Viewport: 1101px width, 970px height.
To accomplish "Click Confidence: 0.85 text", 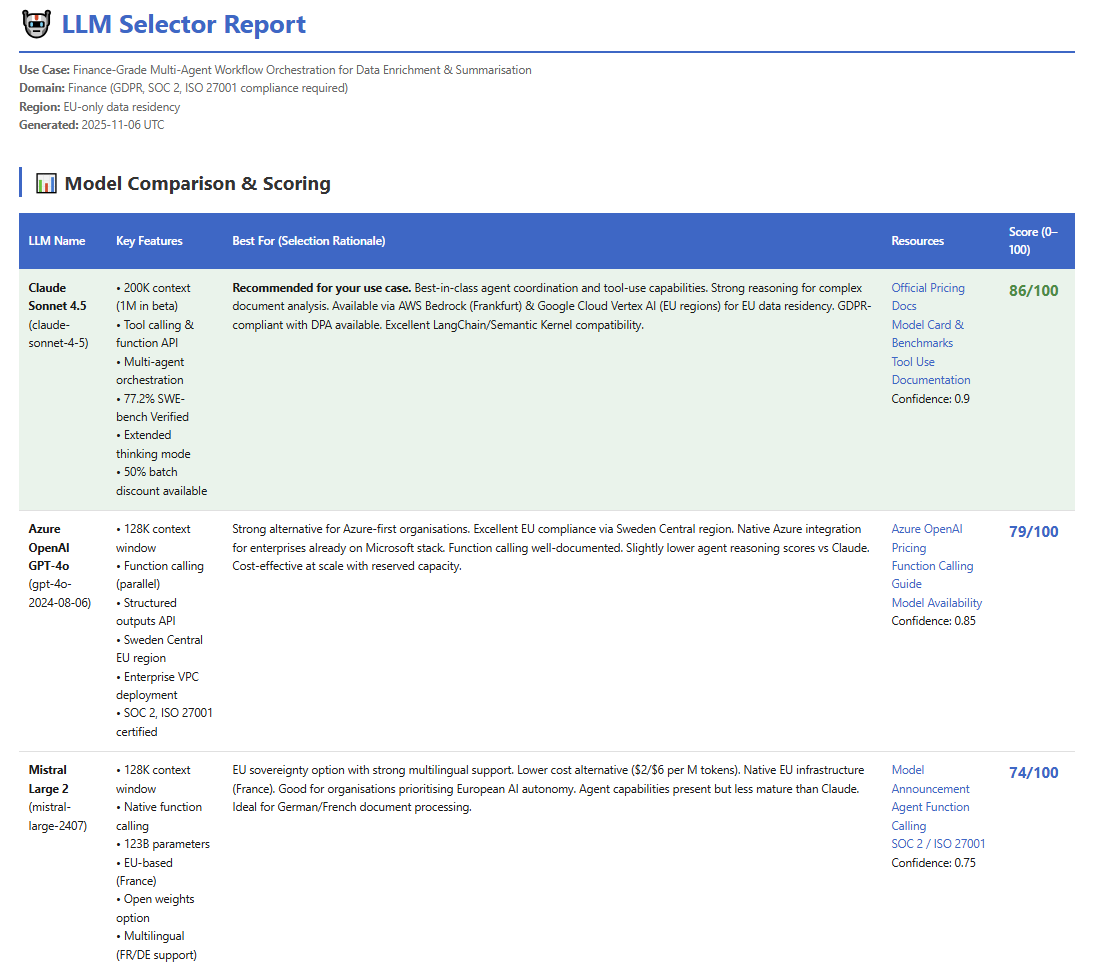I will click(933, 621).
